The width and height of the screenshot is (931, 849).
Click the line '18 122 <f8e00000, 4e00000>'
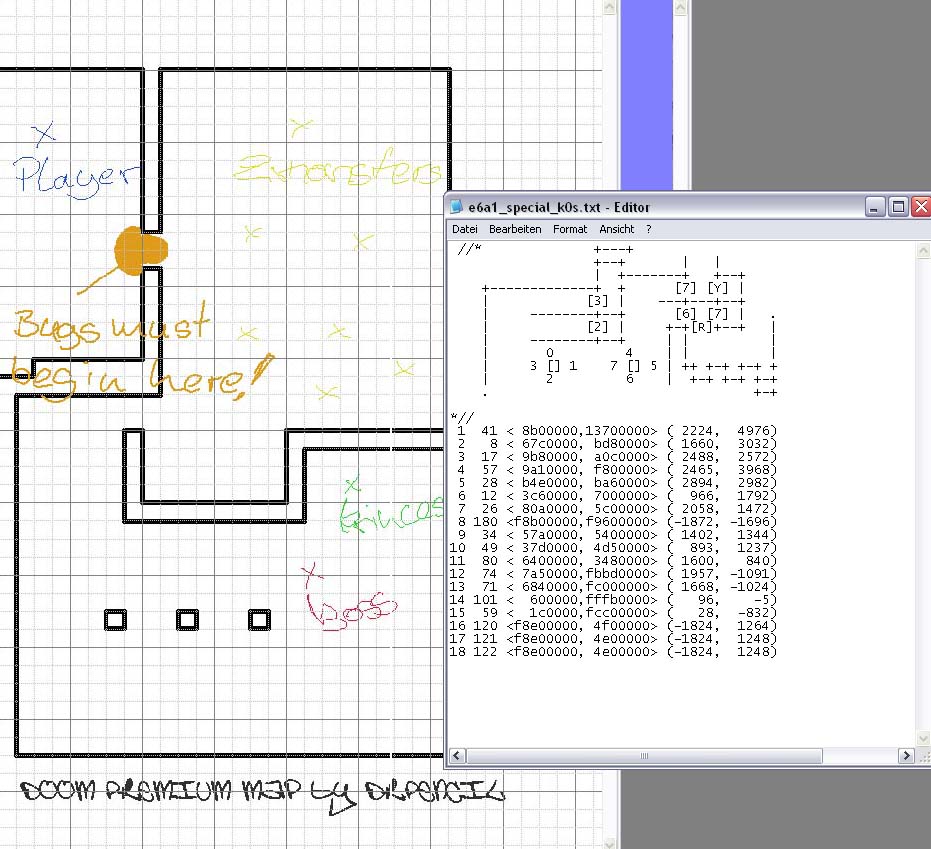(554, 651)
